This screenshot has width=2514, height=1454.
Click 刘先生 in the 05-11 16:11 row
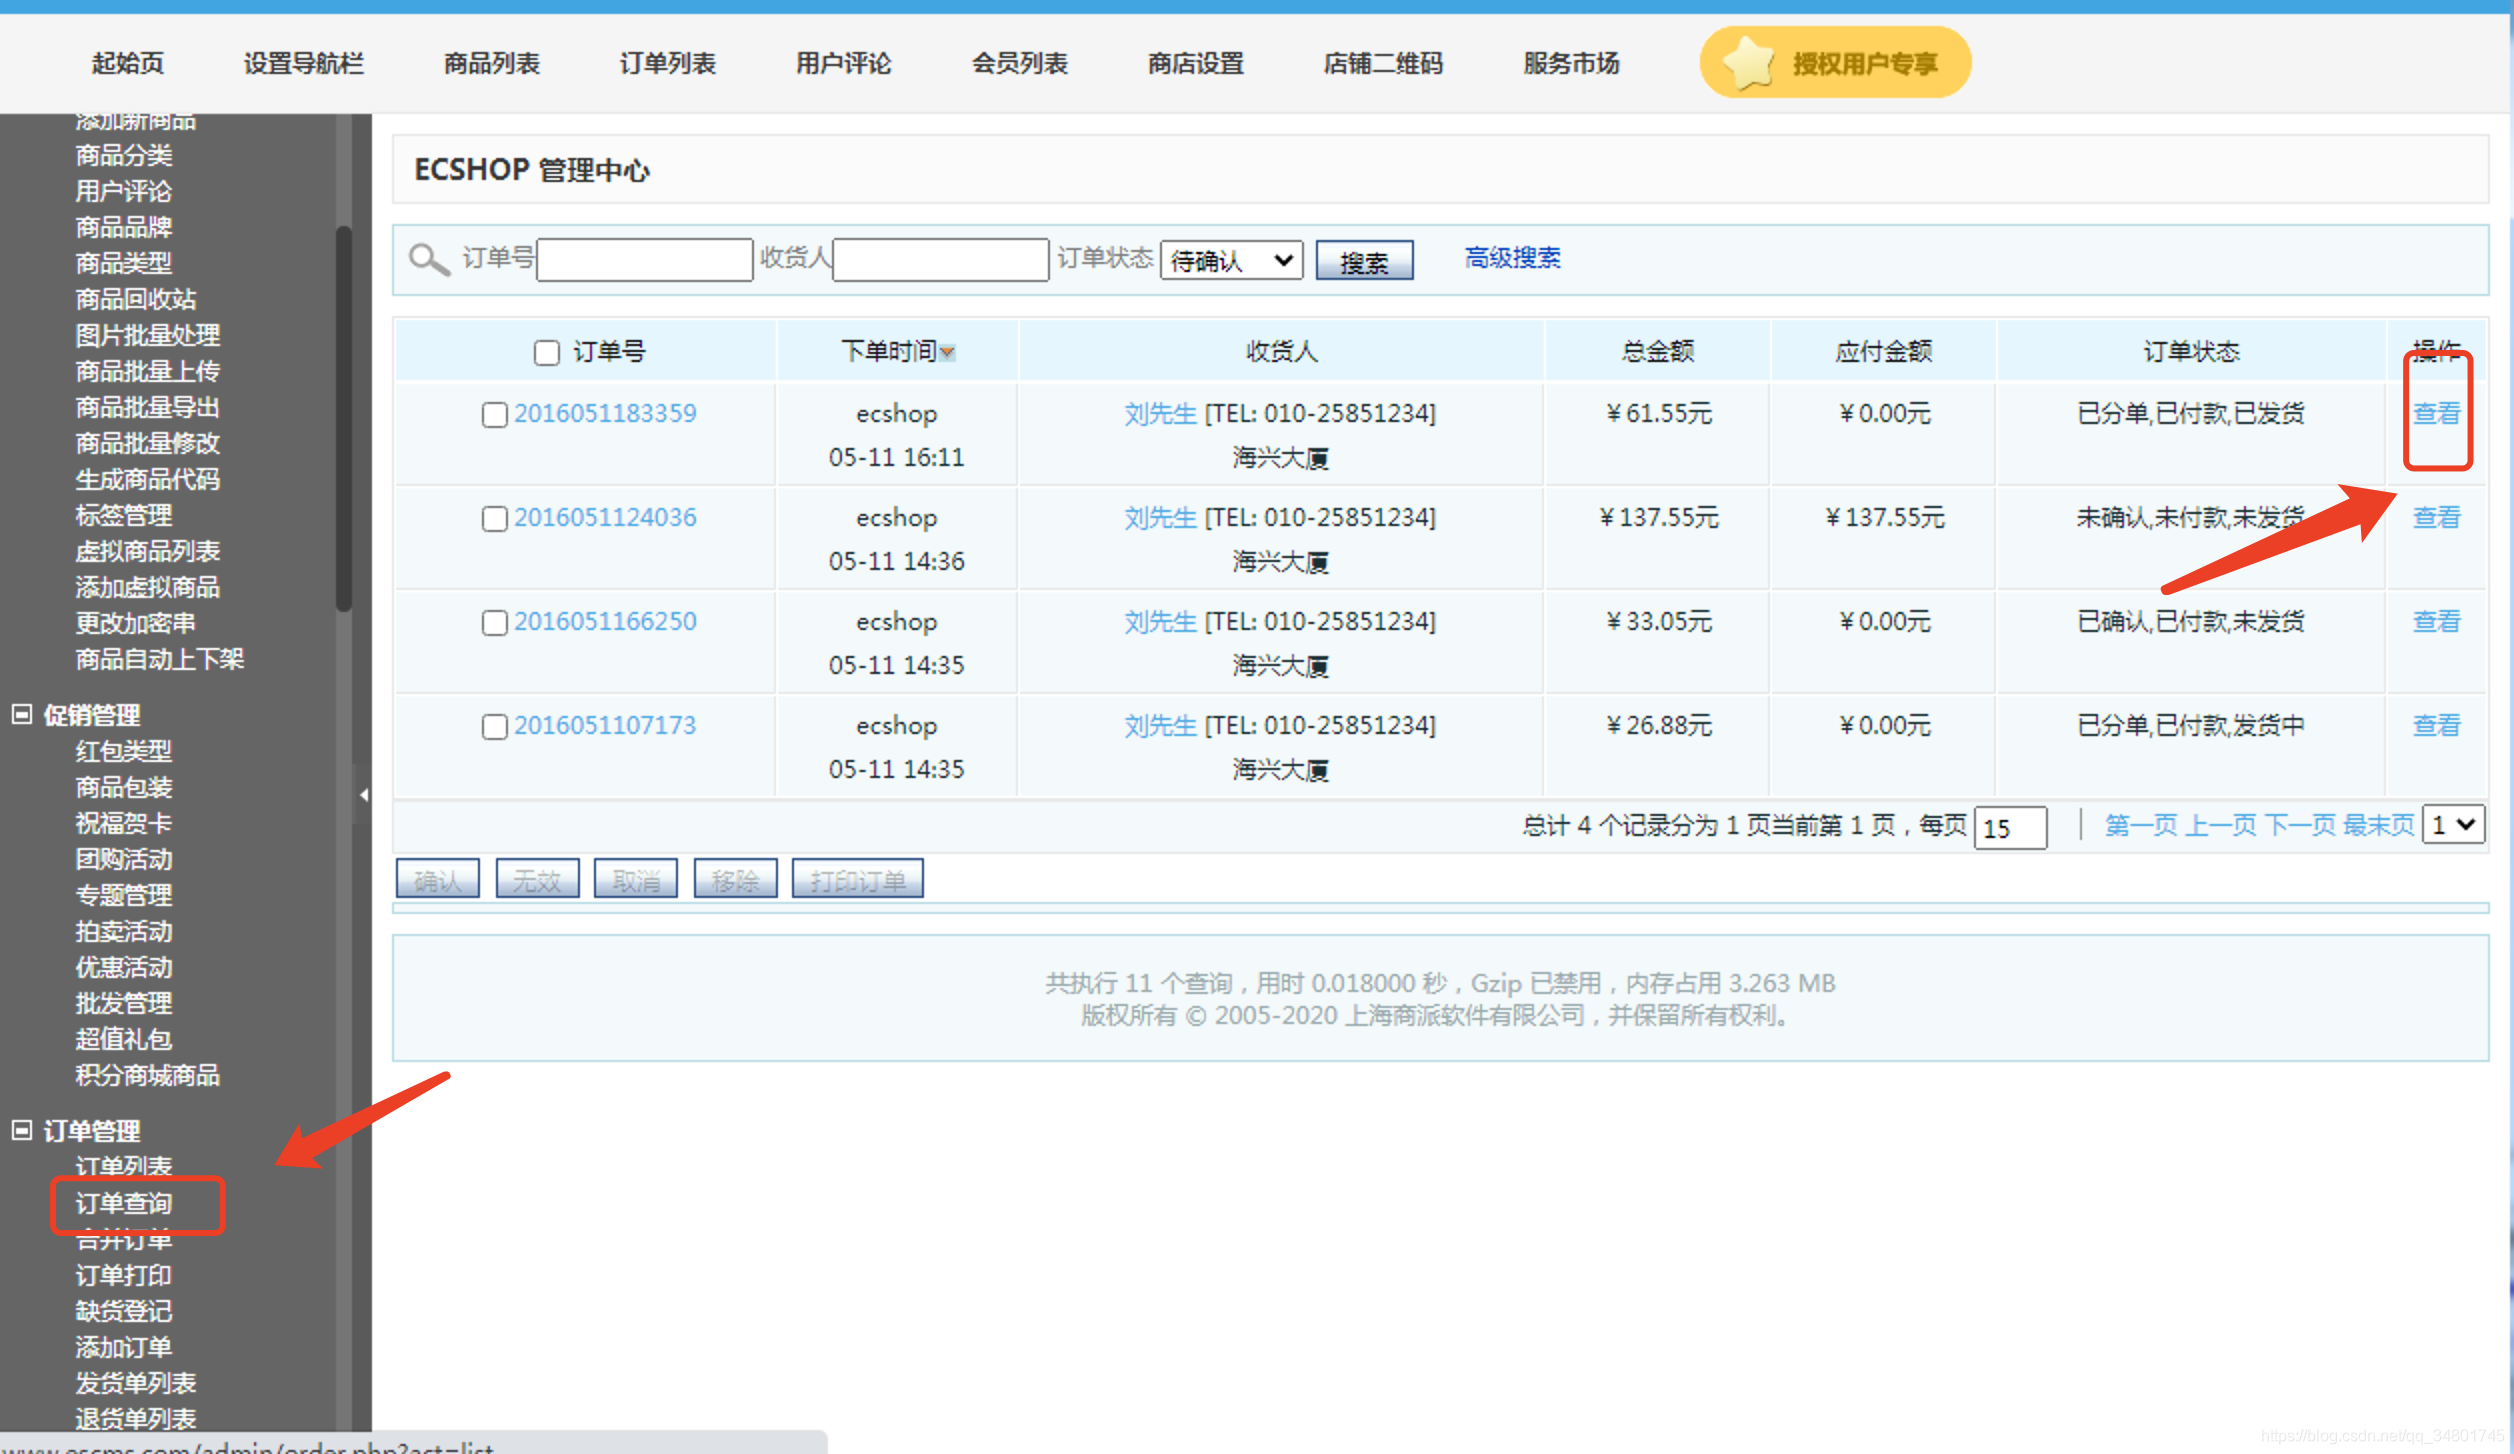(1160, 413)
